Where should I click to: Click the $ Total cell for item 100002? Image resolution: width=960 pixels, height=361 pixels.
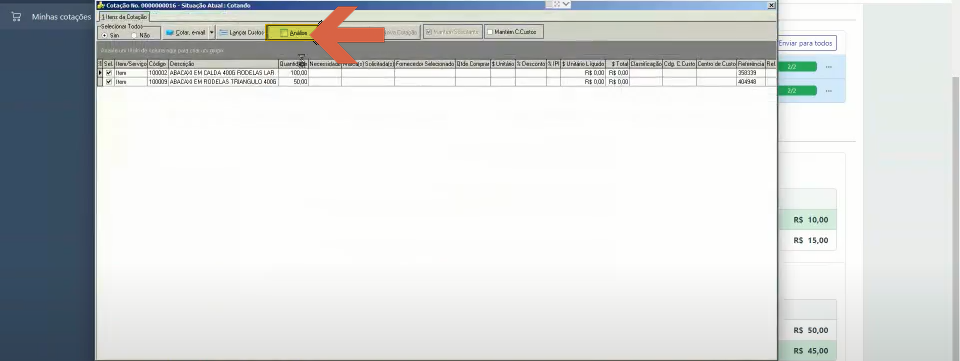pyautogui.click(x=618, y=73)
